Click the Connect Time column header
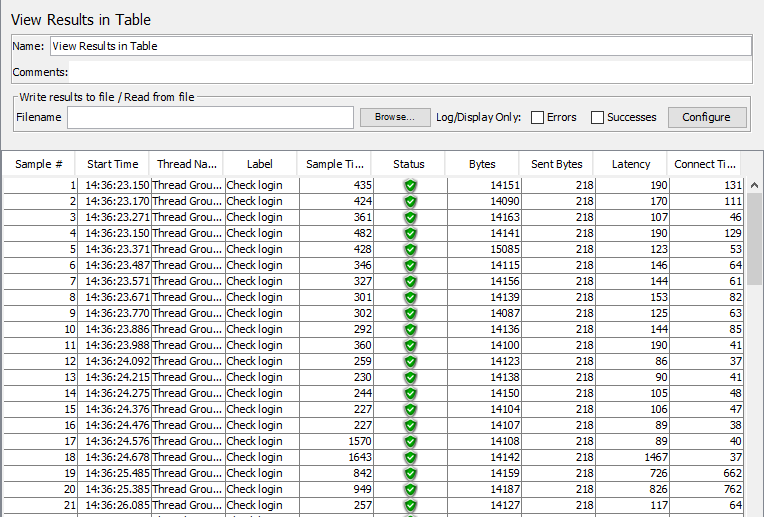This screenshot has height=517, width=764. pyautogui.click(x=705, y=164)
